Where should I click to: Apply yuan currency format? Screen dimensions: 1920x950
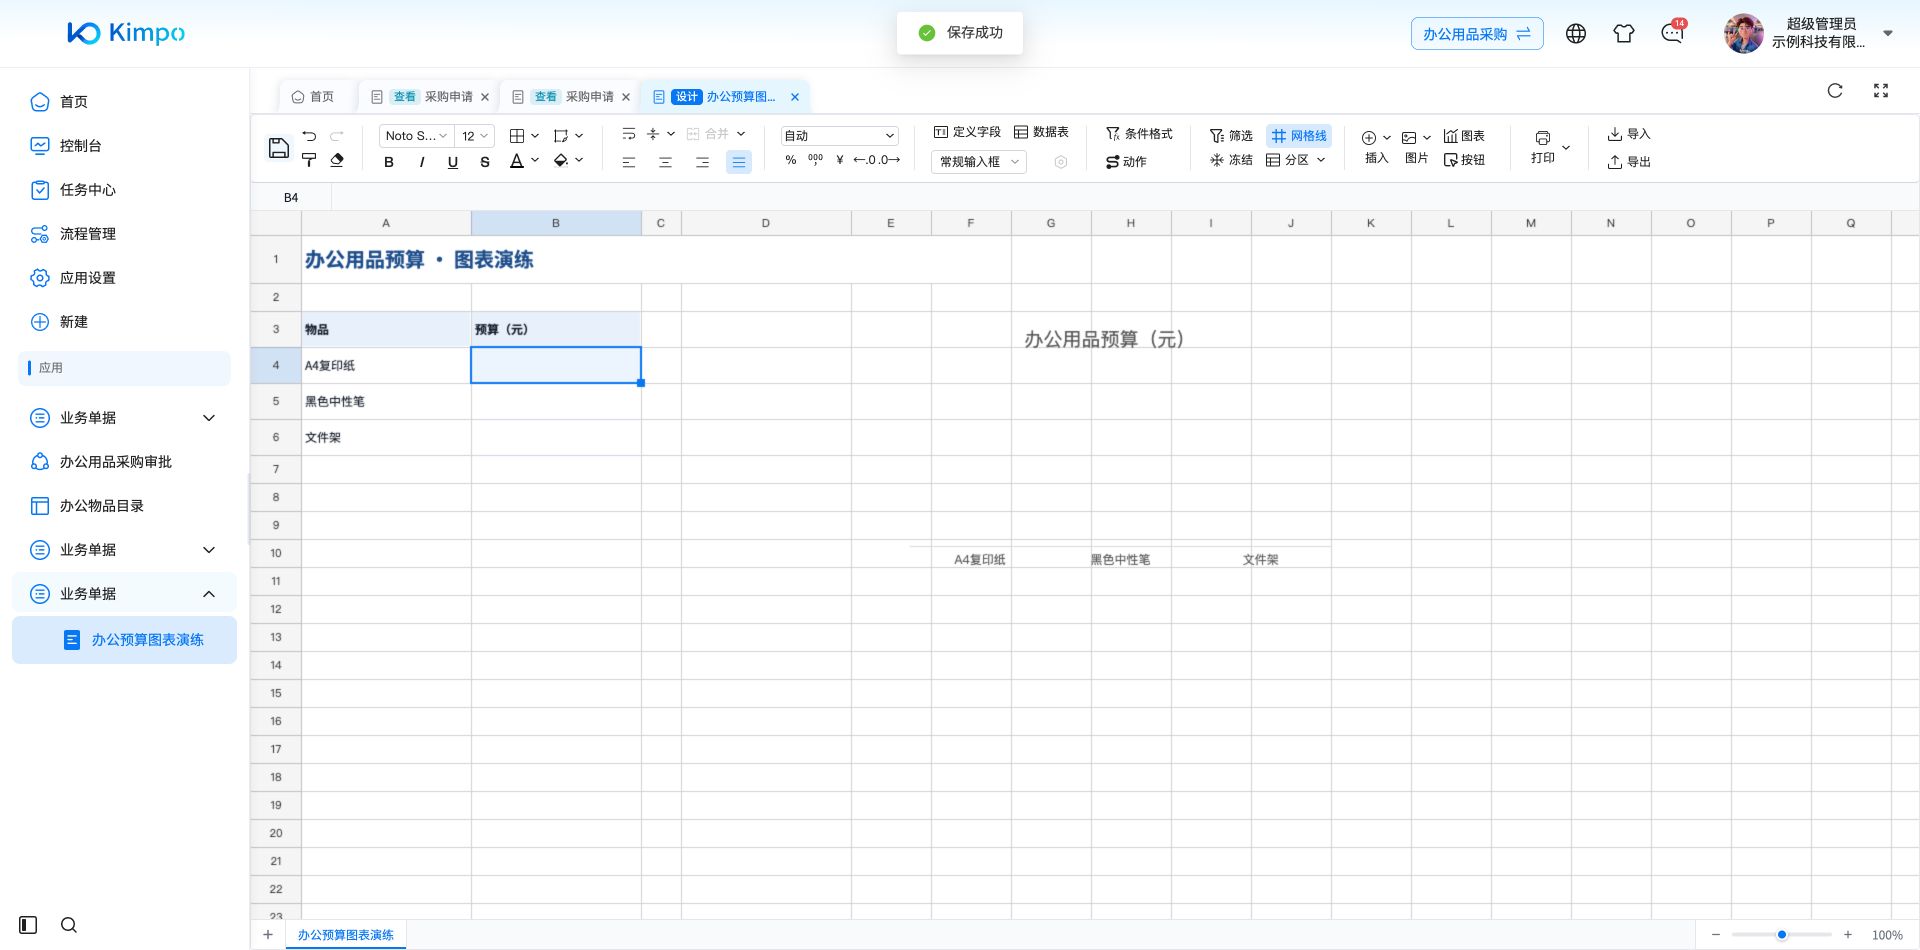point(840,160)
